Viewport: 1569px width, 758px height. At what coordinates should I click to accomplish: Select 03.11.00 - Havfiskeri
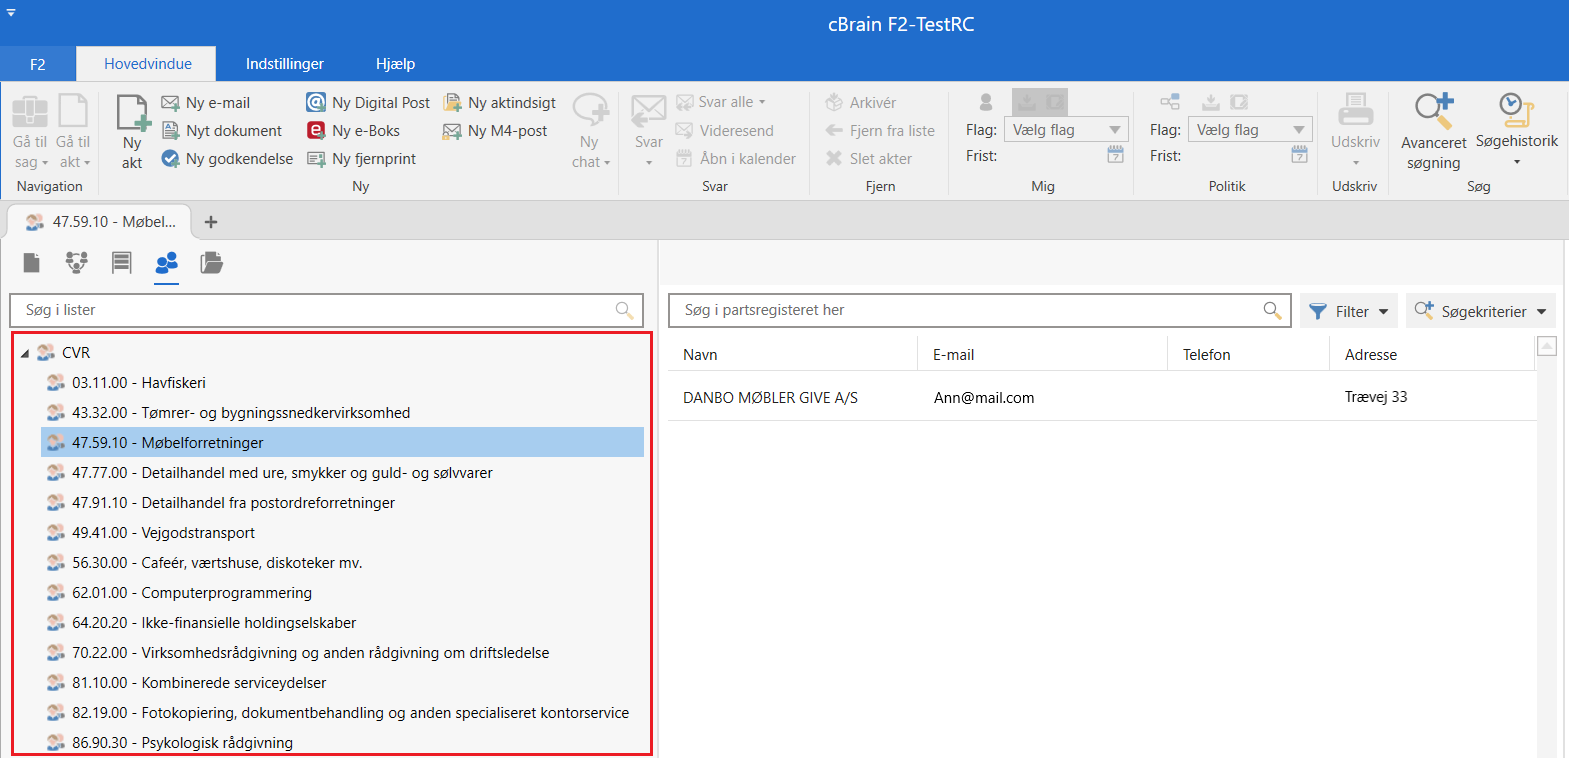tap(342, 383)
